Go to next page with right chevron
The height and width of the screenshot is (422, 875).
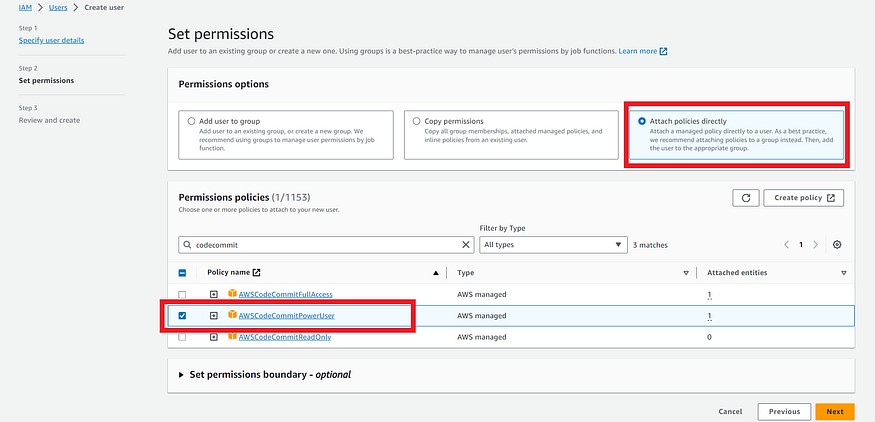(x=815, y=244)
